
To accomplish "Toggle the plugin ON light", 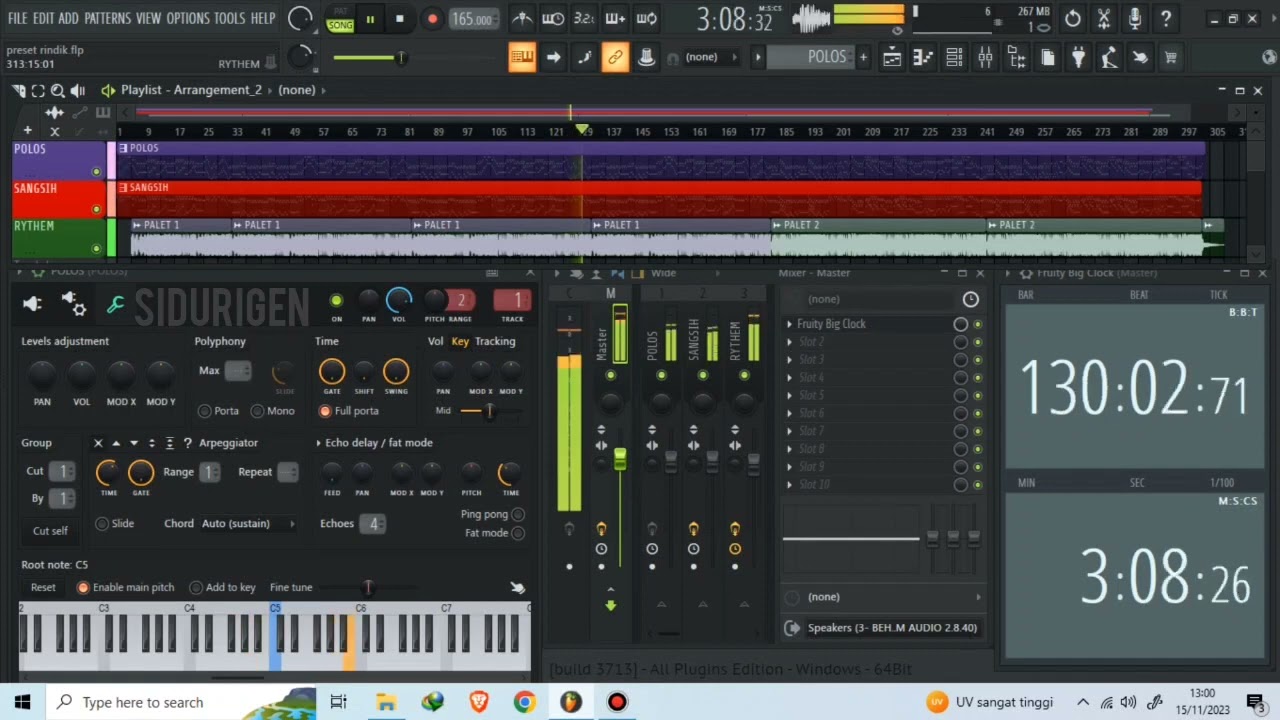I will 336,300.
